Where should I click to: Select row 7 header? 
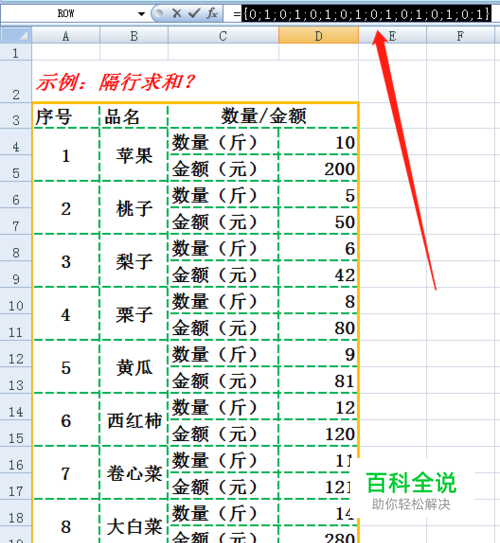click(x=16, y=222)
